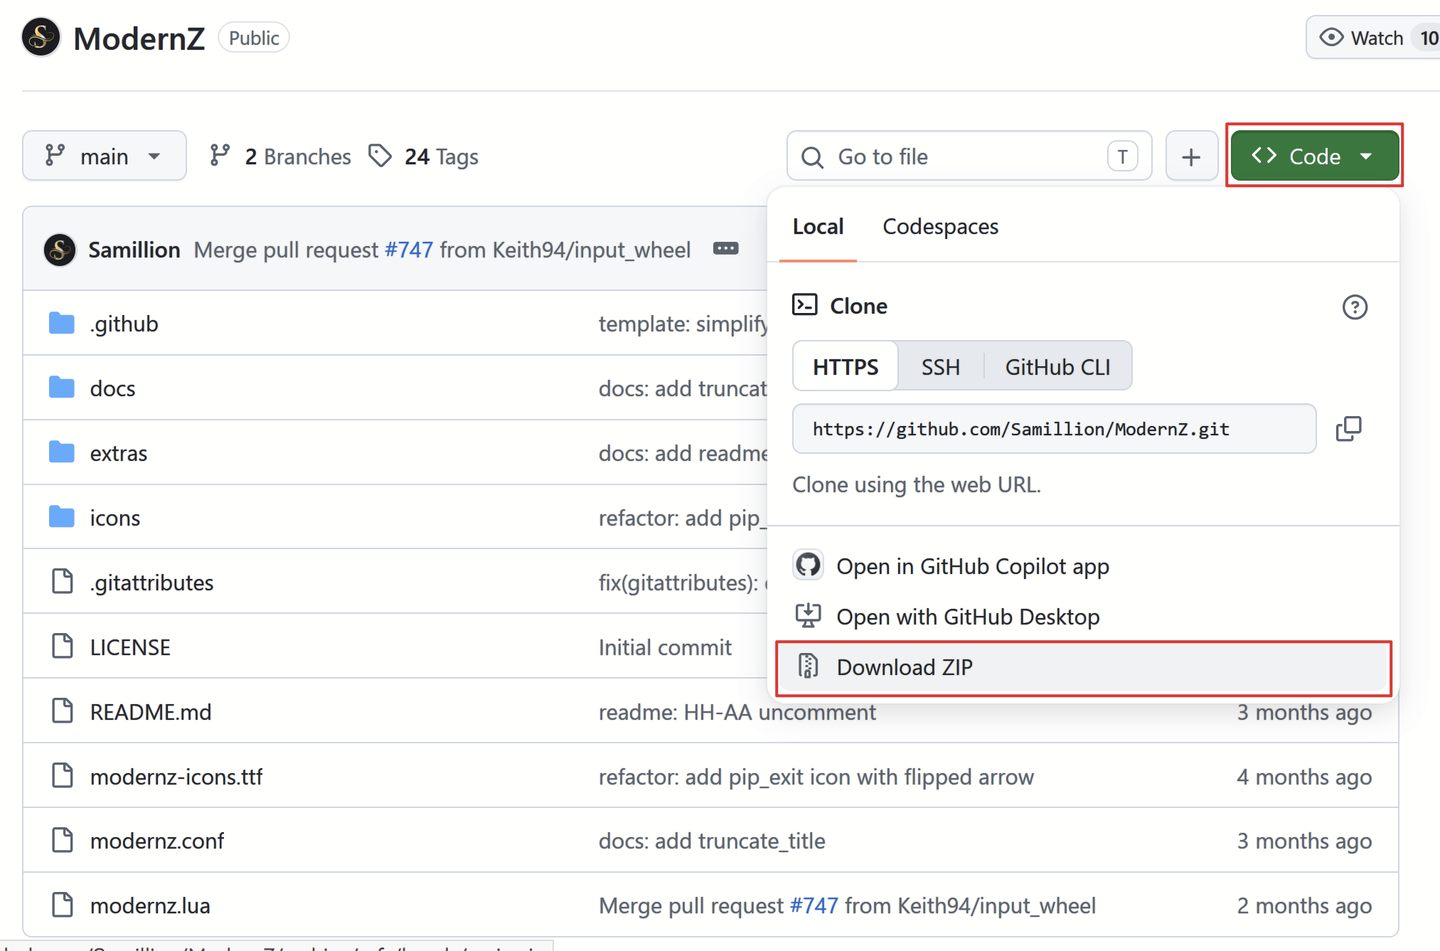This screenshot has height=951, width=1440.
Task: Click the .github folder icon
Action: pos(62,323)
